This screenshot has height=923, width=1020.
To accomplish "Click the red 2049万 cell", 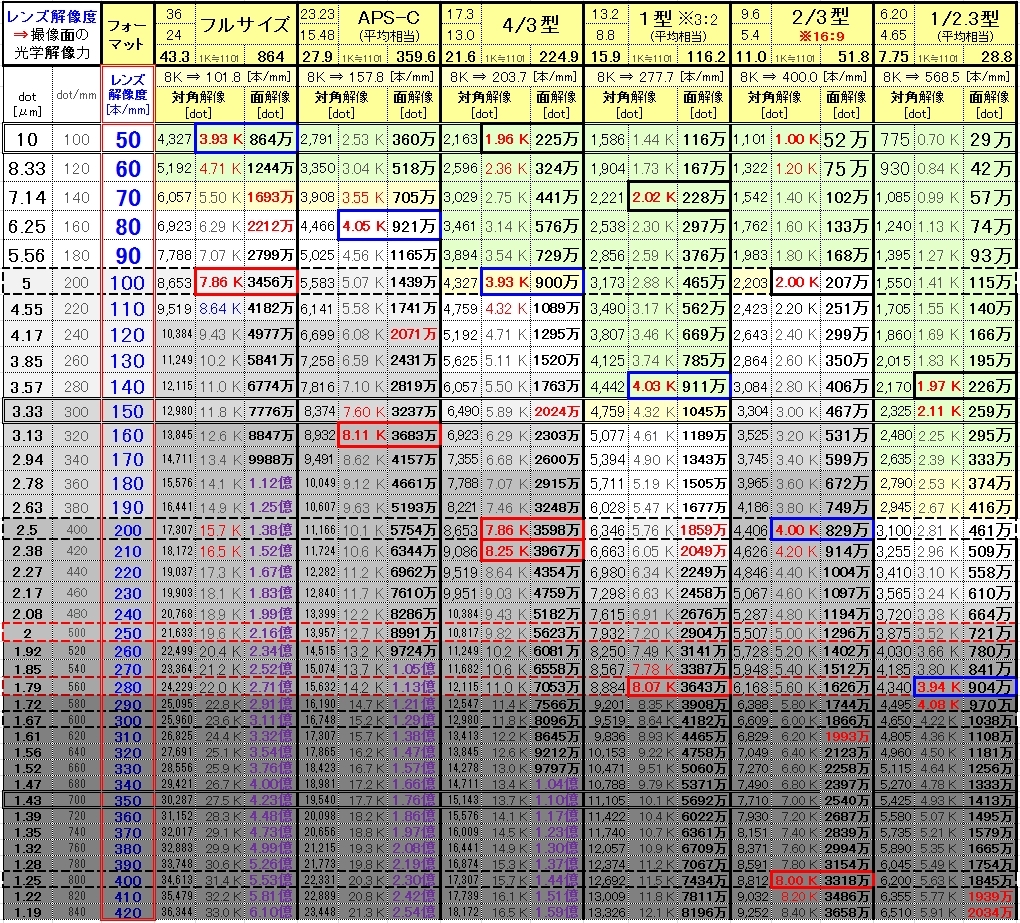I will coord(703,551).
